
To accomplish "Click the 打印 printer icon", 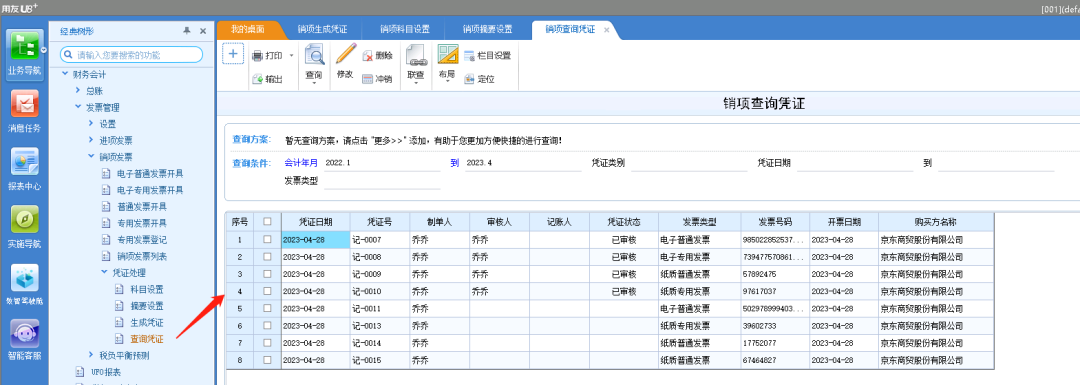I will [257, 56].
